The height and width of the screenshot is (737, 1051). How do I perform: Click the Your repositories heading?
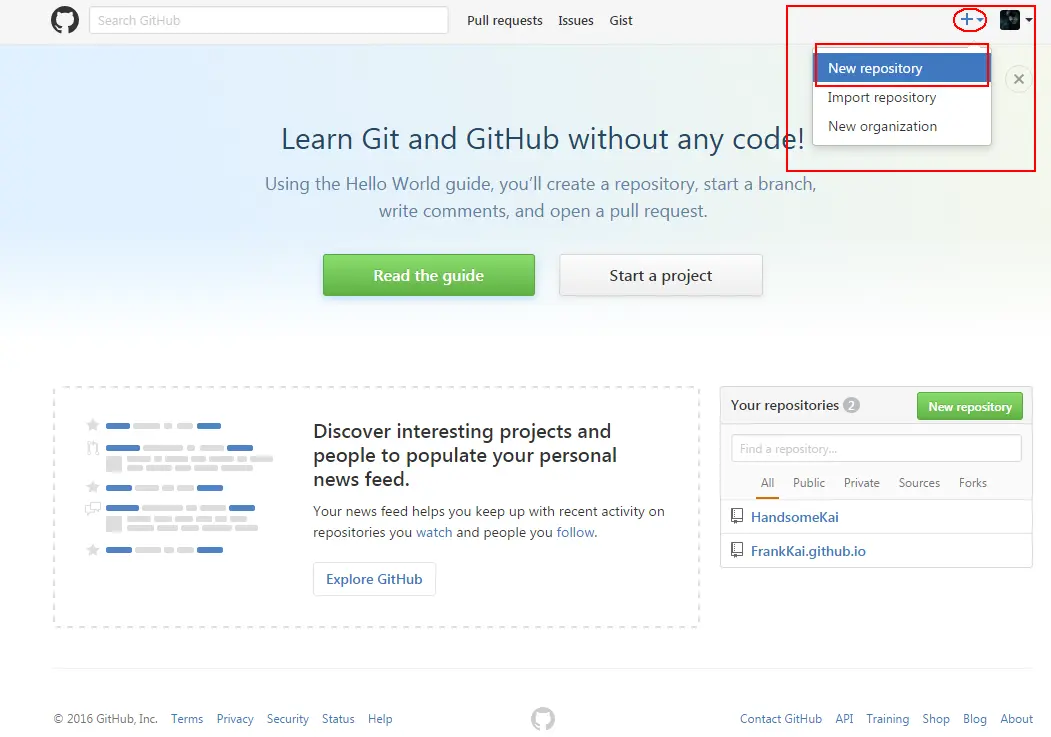(x=784, y=405)
